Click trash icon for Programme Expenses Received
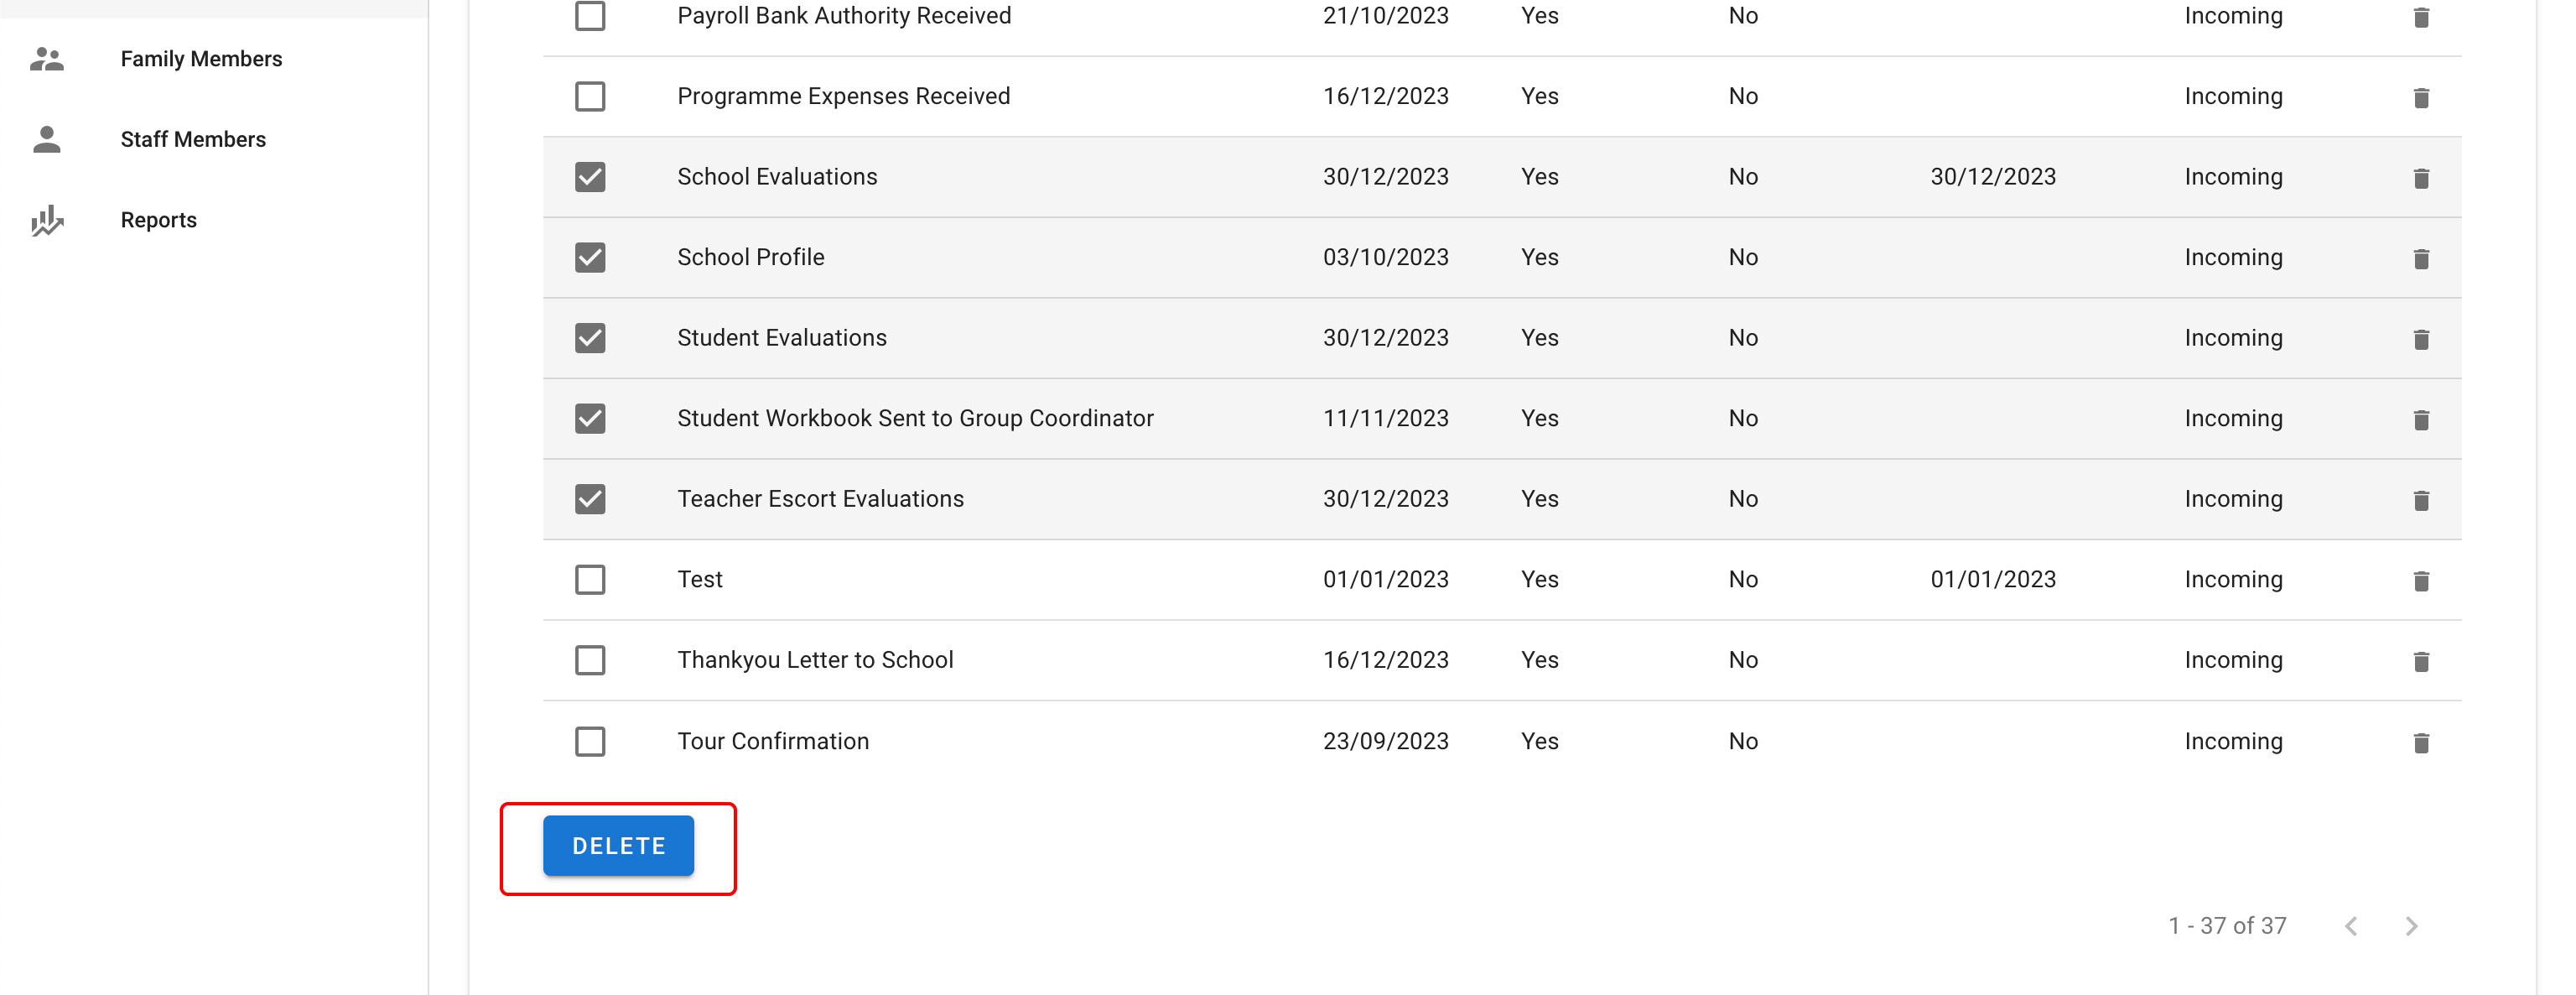The image size is (2576, 995). 2420,98
